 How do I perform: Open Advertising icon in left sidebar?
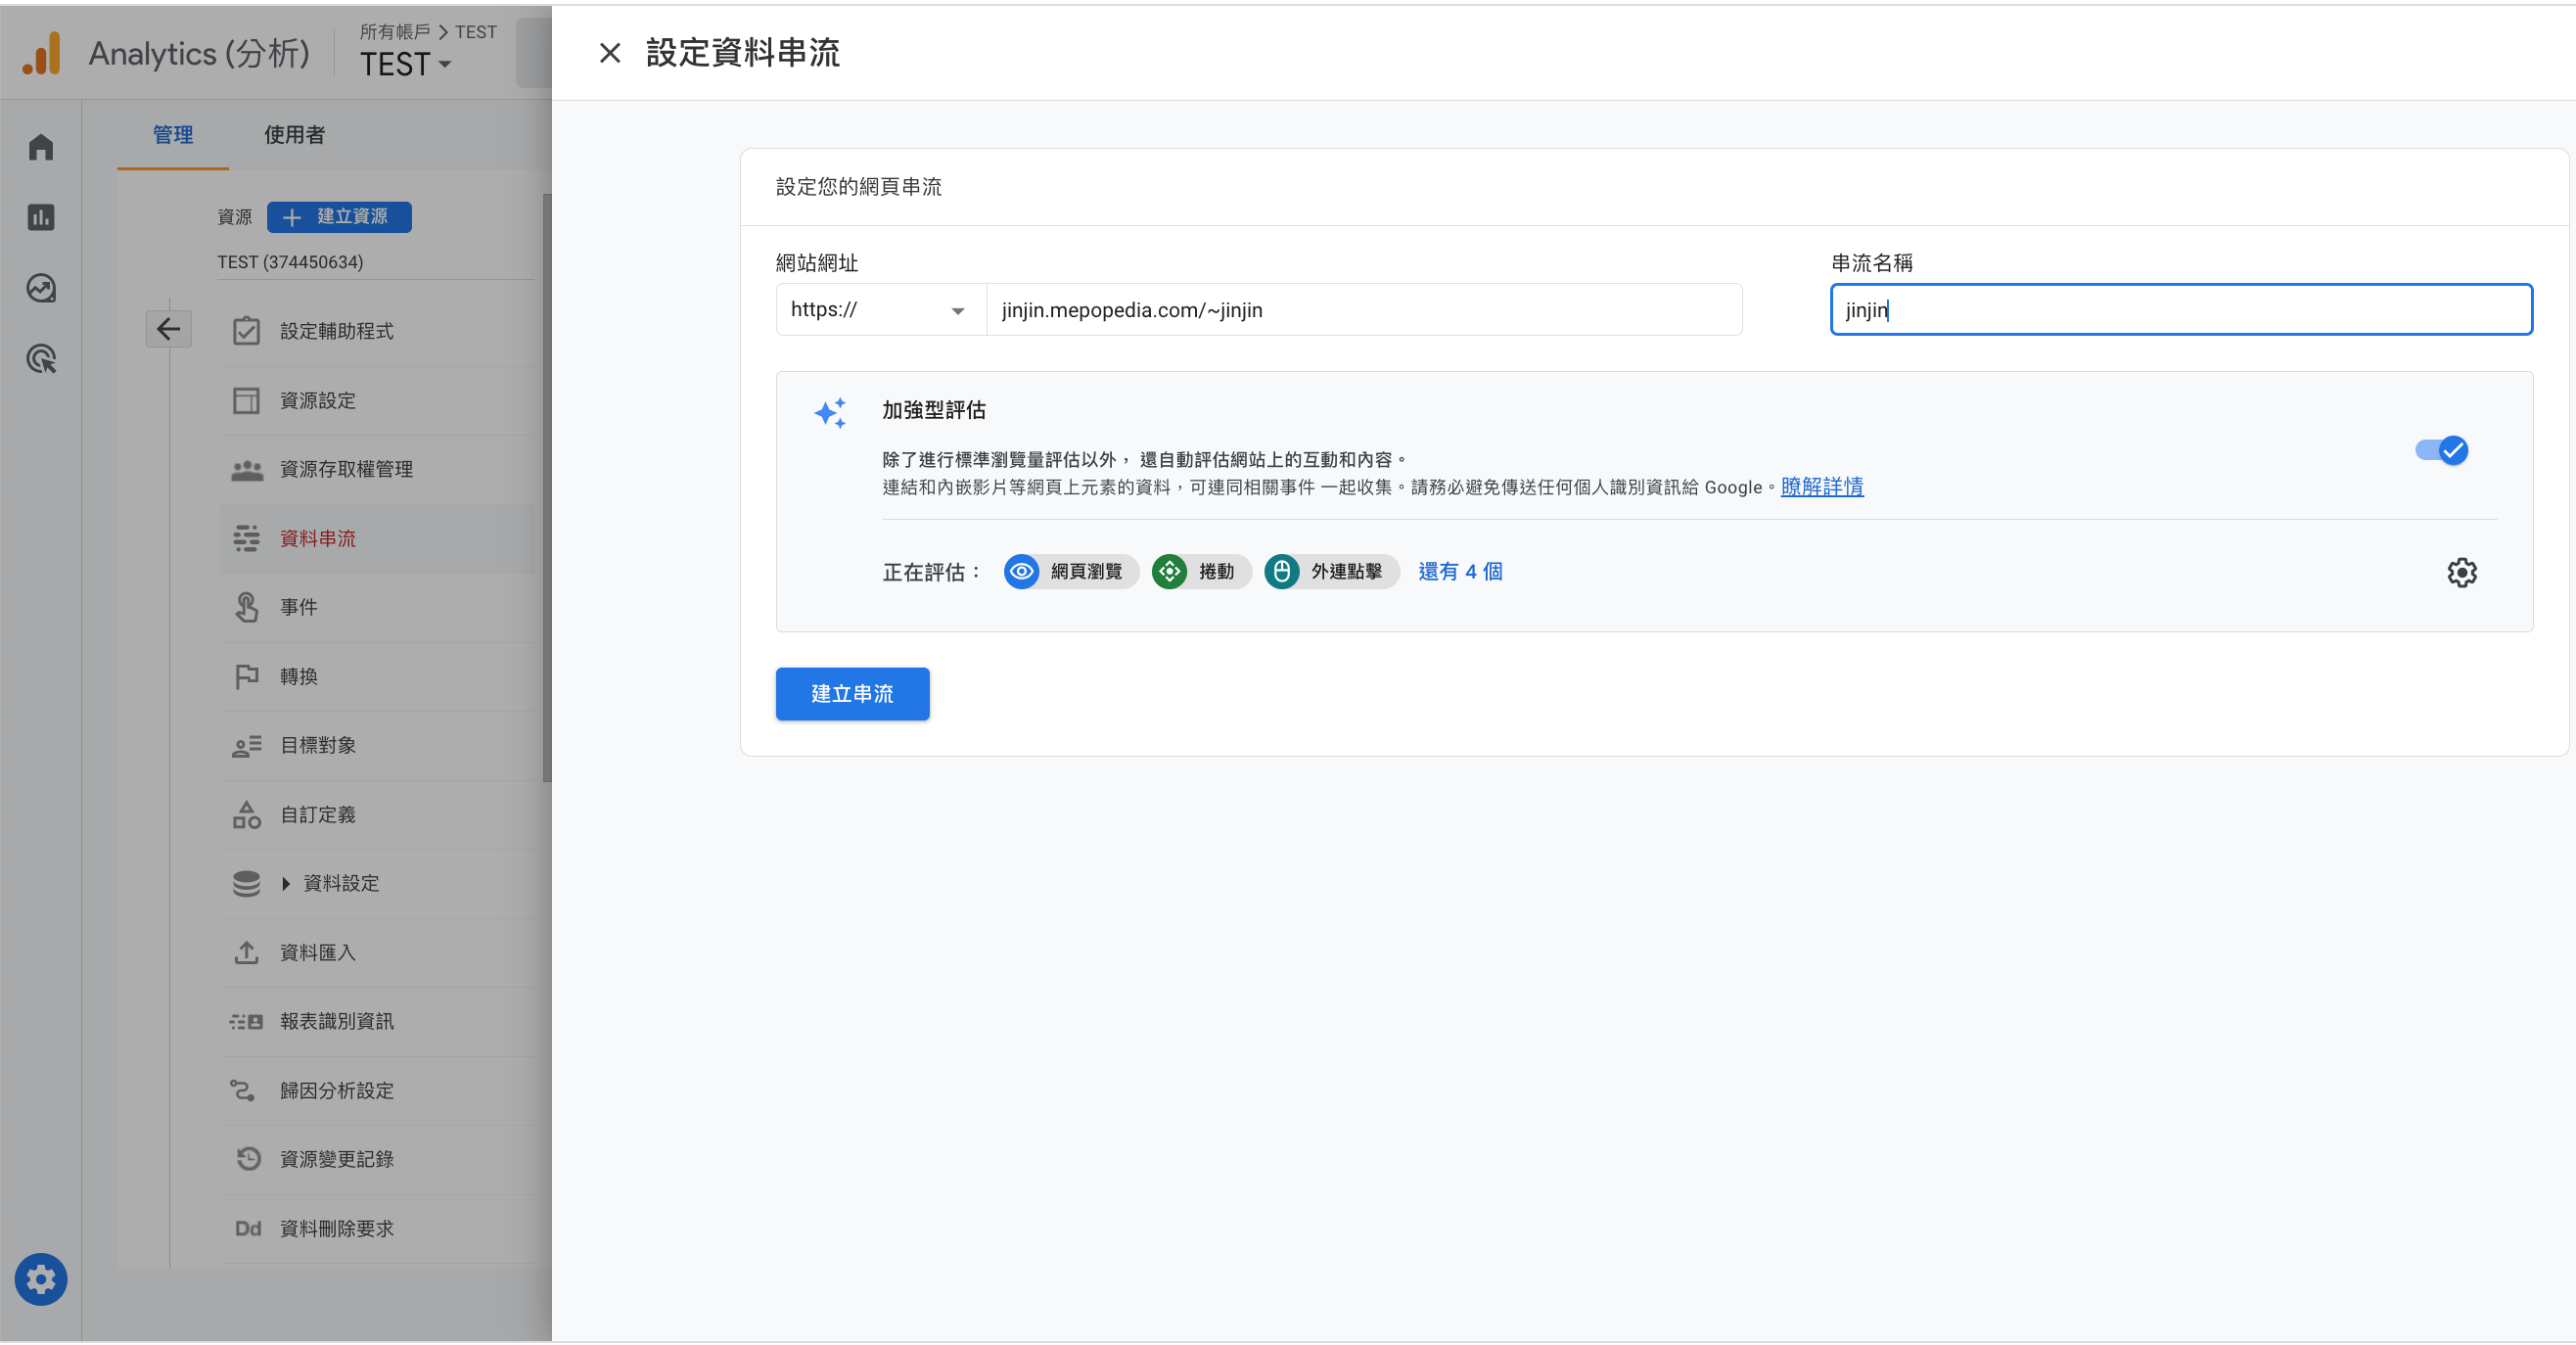pos(41,359)
